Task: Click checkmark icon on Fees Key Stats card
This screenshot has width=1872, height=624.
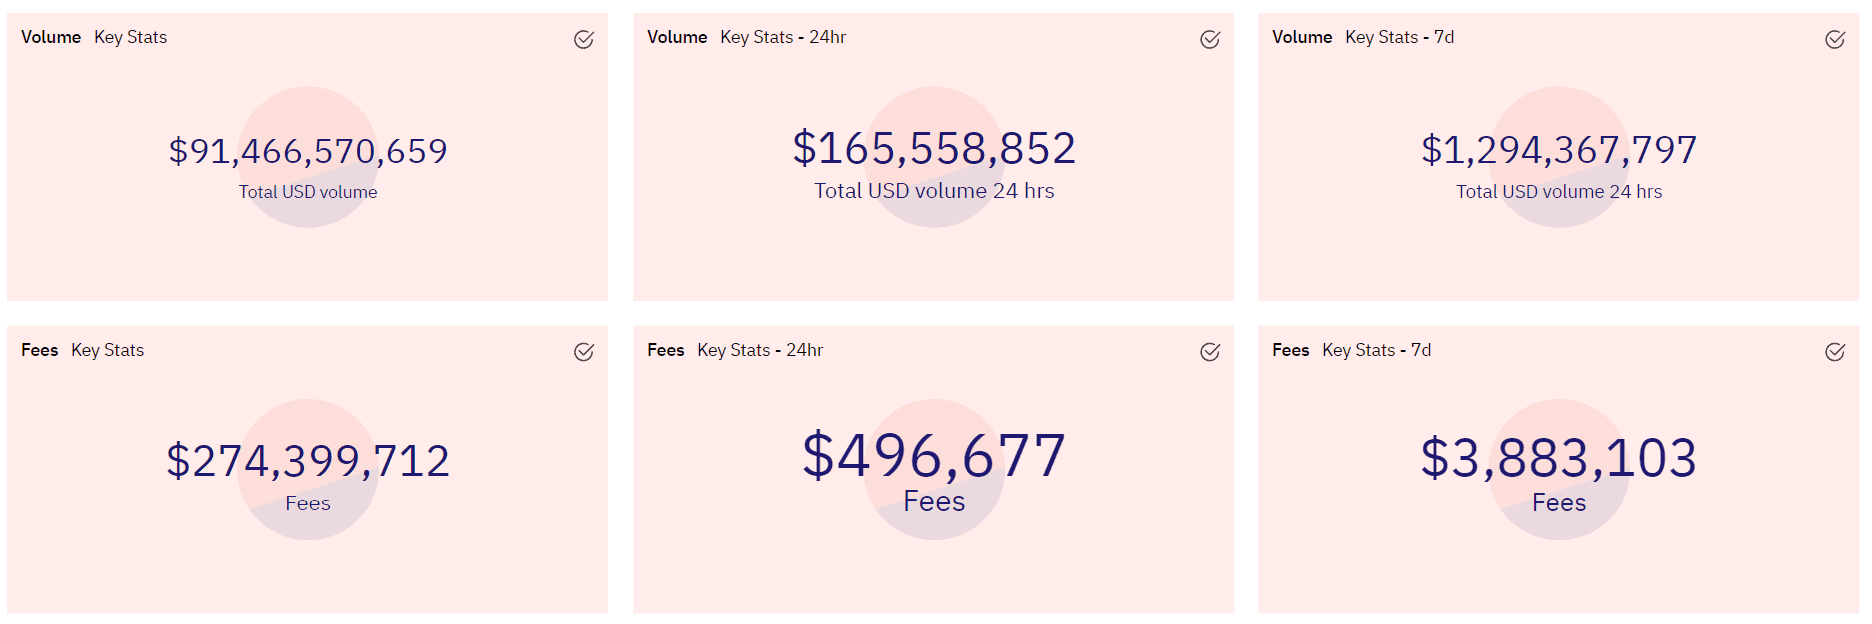Action: (x=584, y=352)
